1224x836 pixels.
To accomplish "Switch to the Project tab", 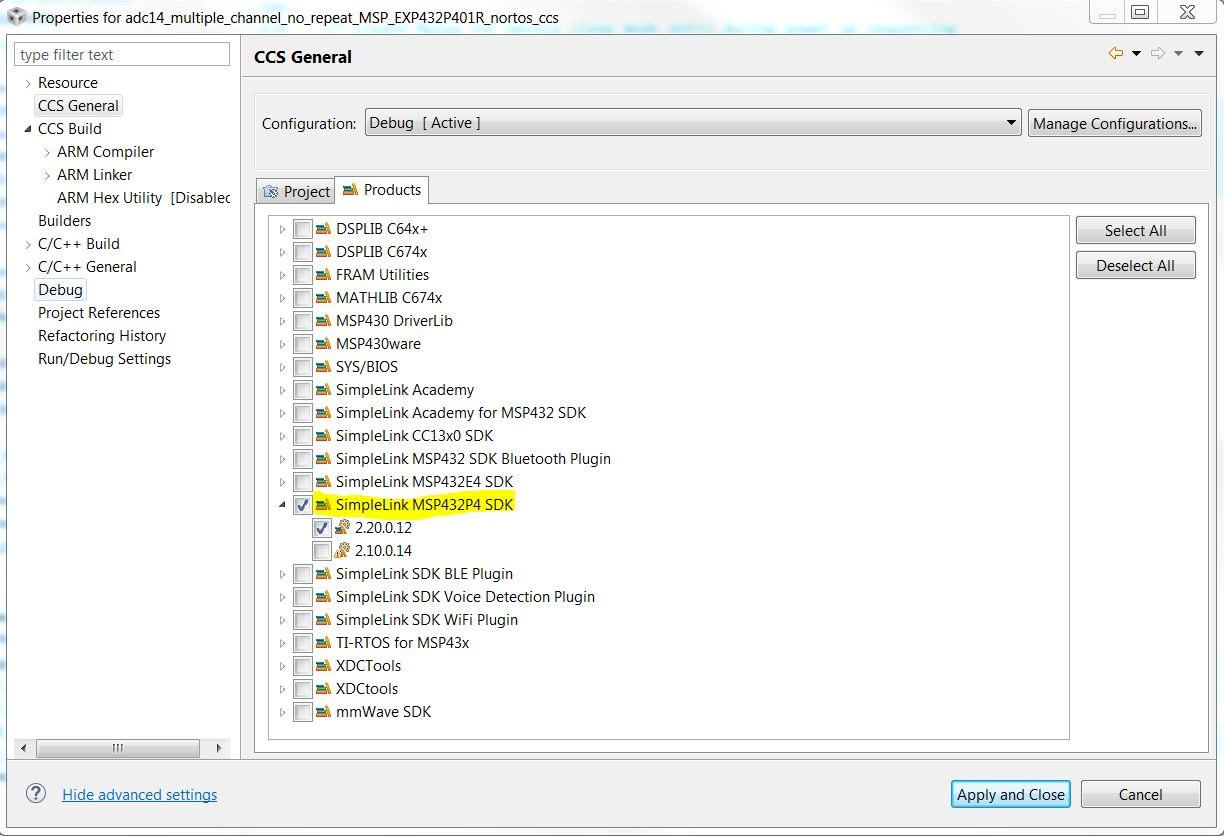I will coord(296,191).
